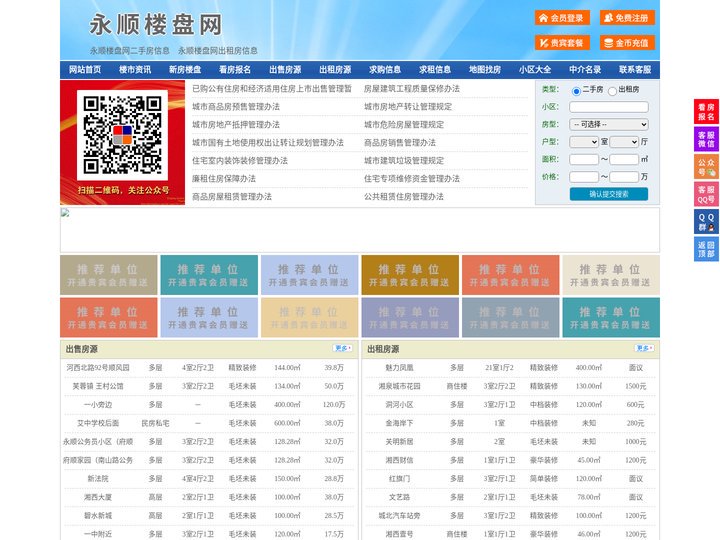Open 求购信息 navigation item
Screen dimensions: 720x540
point(385,70)
